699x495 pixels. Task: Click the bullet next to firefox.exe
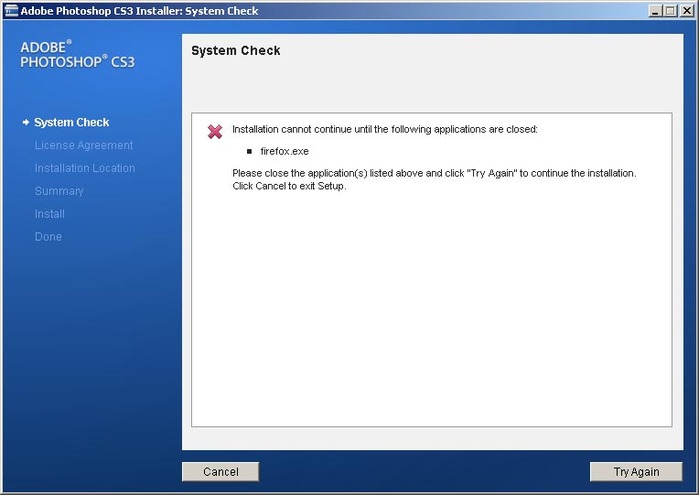[x=249, y=152]
